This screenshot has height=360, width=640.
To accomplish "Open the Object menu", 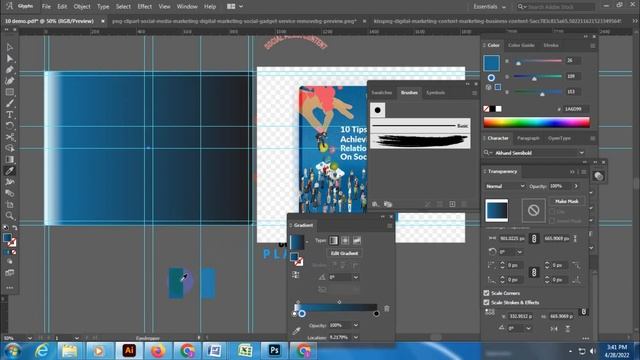I will (x=82, y=7).
